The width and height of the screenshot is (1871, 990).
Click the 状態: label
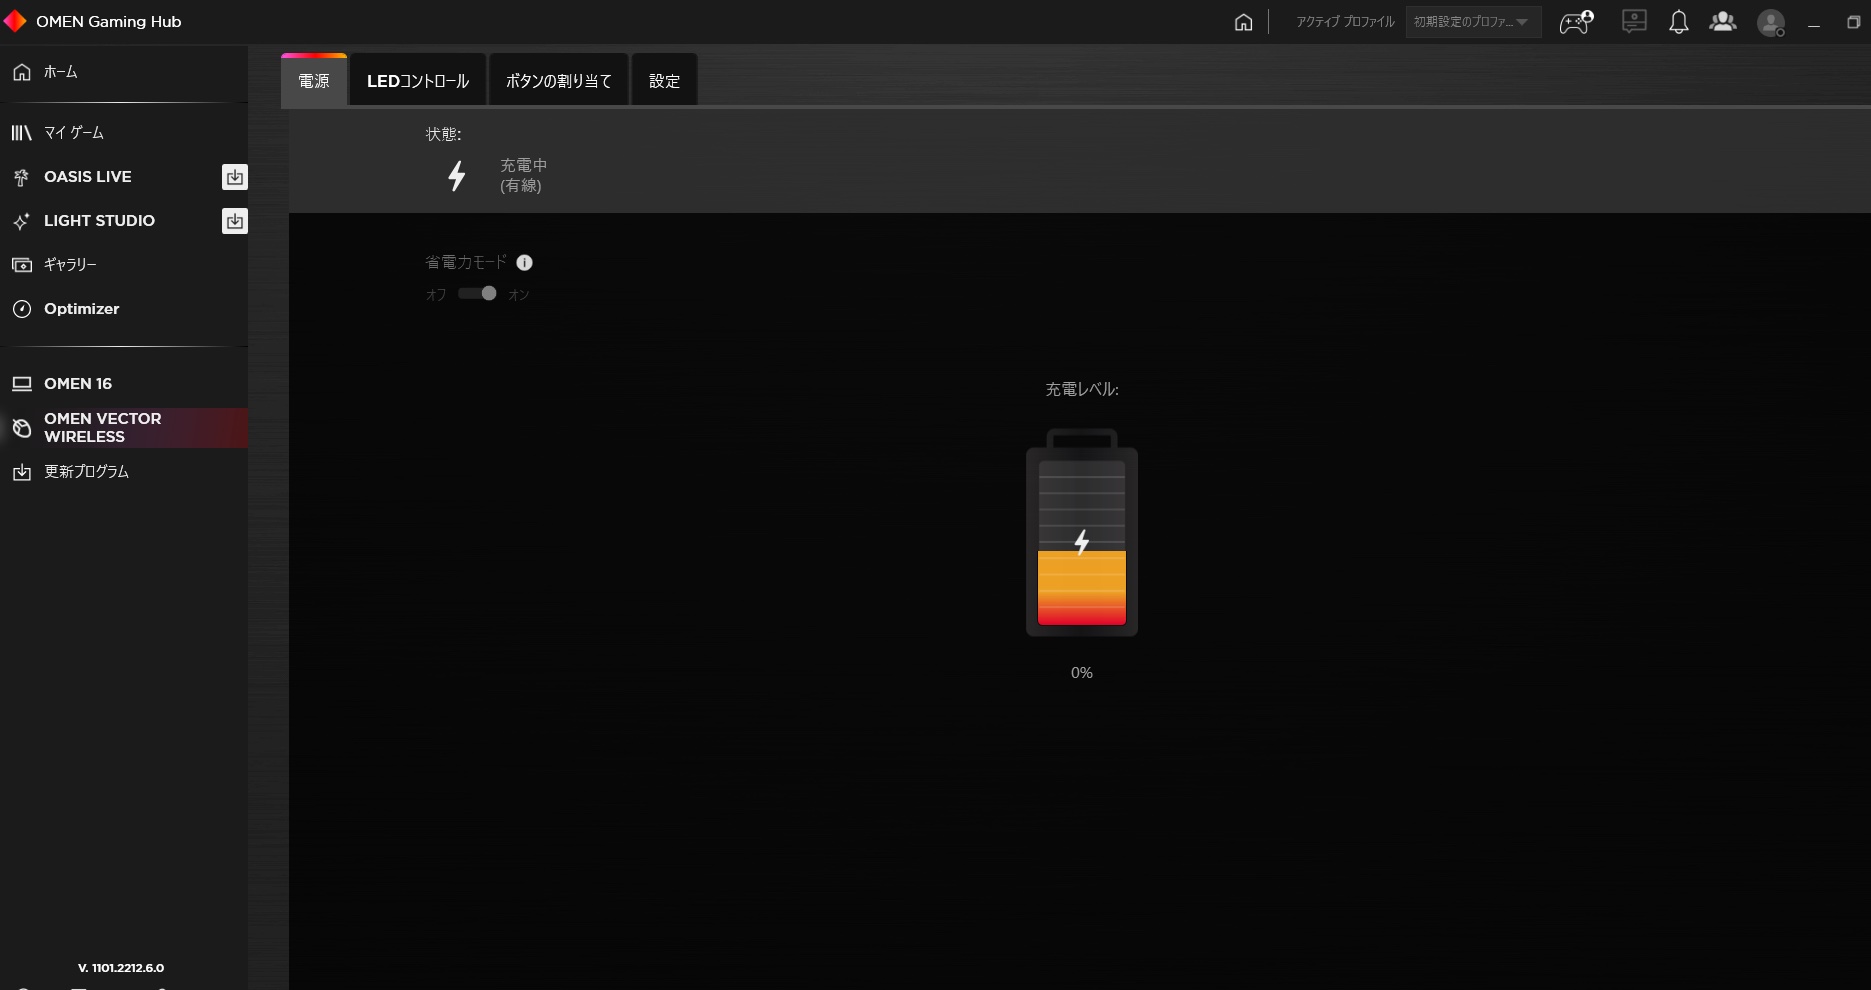click(443, 134)
